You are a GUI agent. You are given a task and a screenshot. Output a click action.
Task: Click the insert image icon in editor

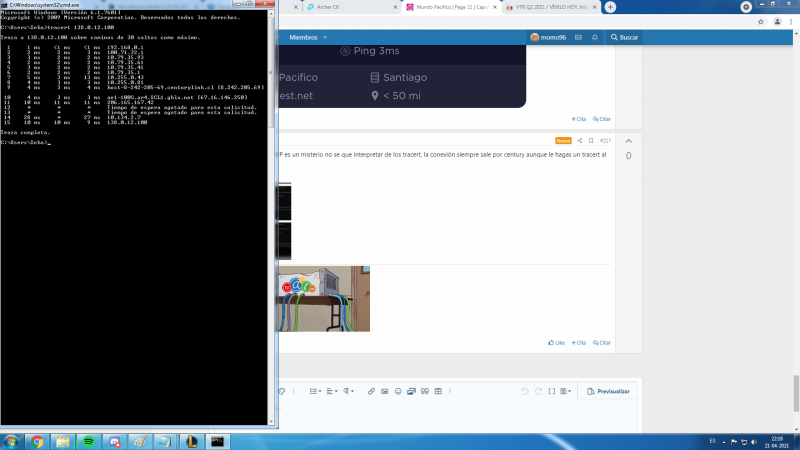(x=385, y=391)
